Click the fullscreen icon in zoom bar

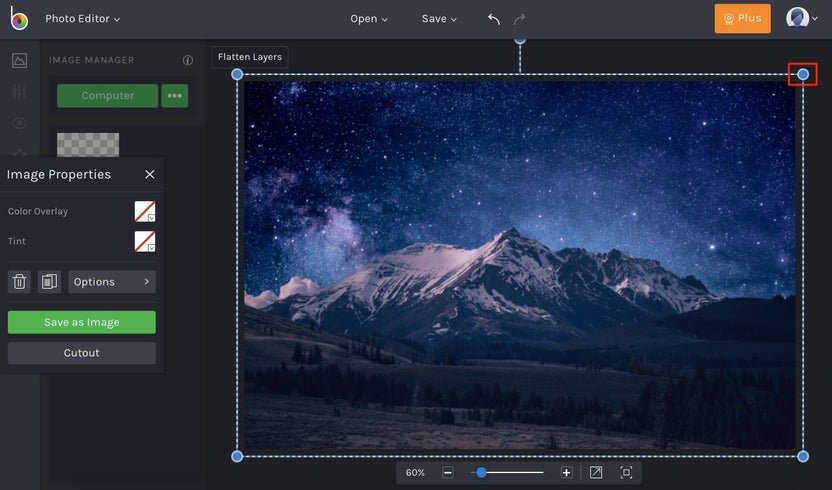coord(626,472)
